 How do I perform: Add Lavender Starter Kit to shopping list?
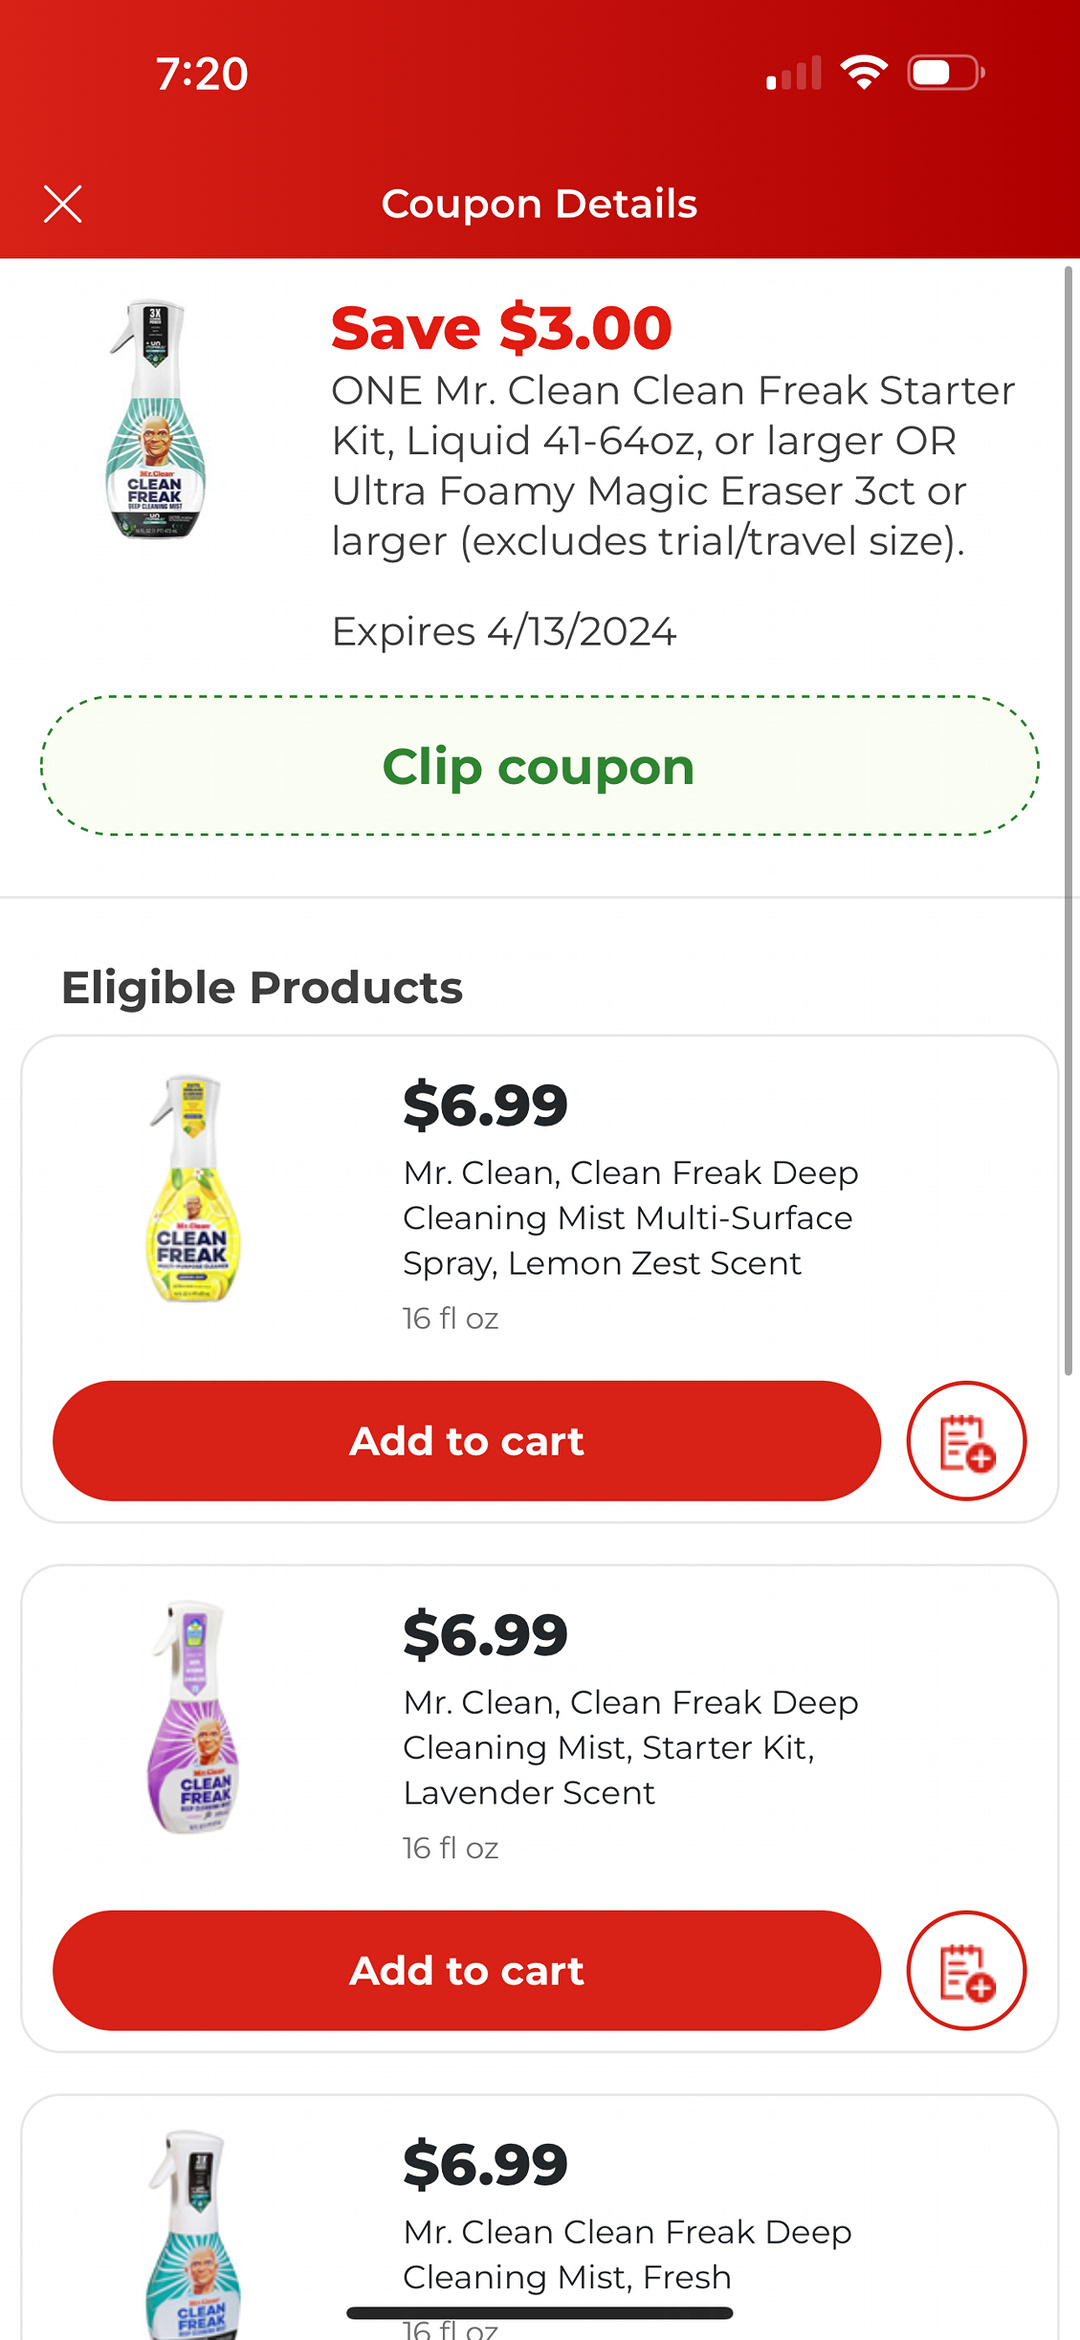coord(966,1971)
